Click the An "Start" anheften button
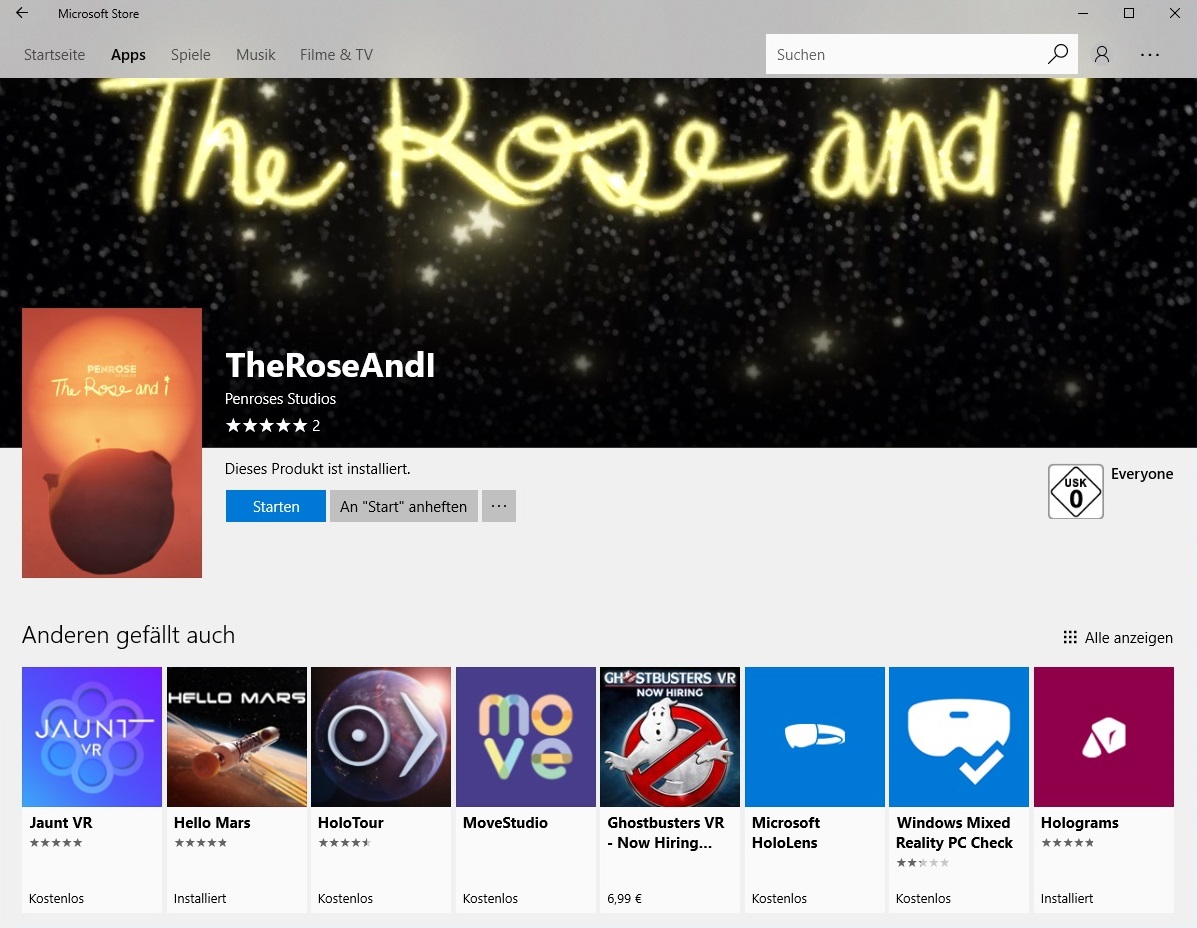 pyautogui.click(x=403, y=506)
